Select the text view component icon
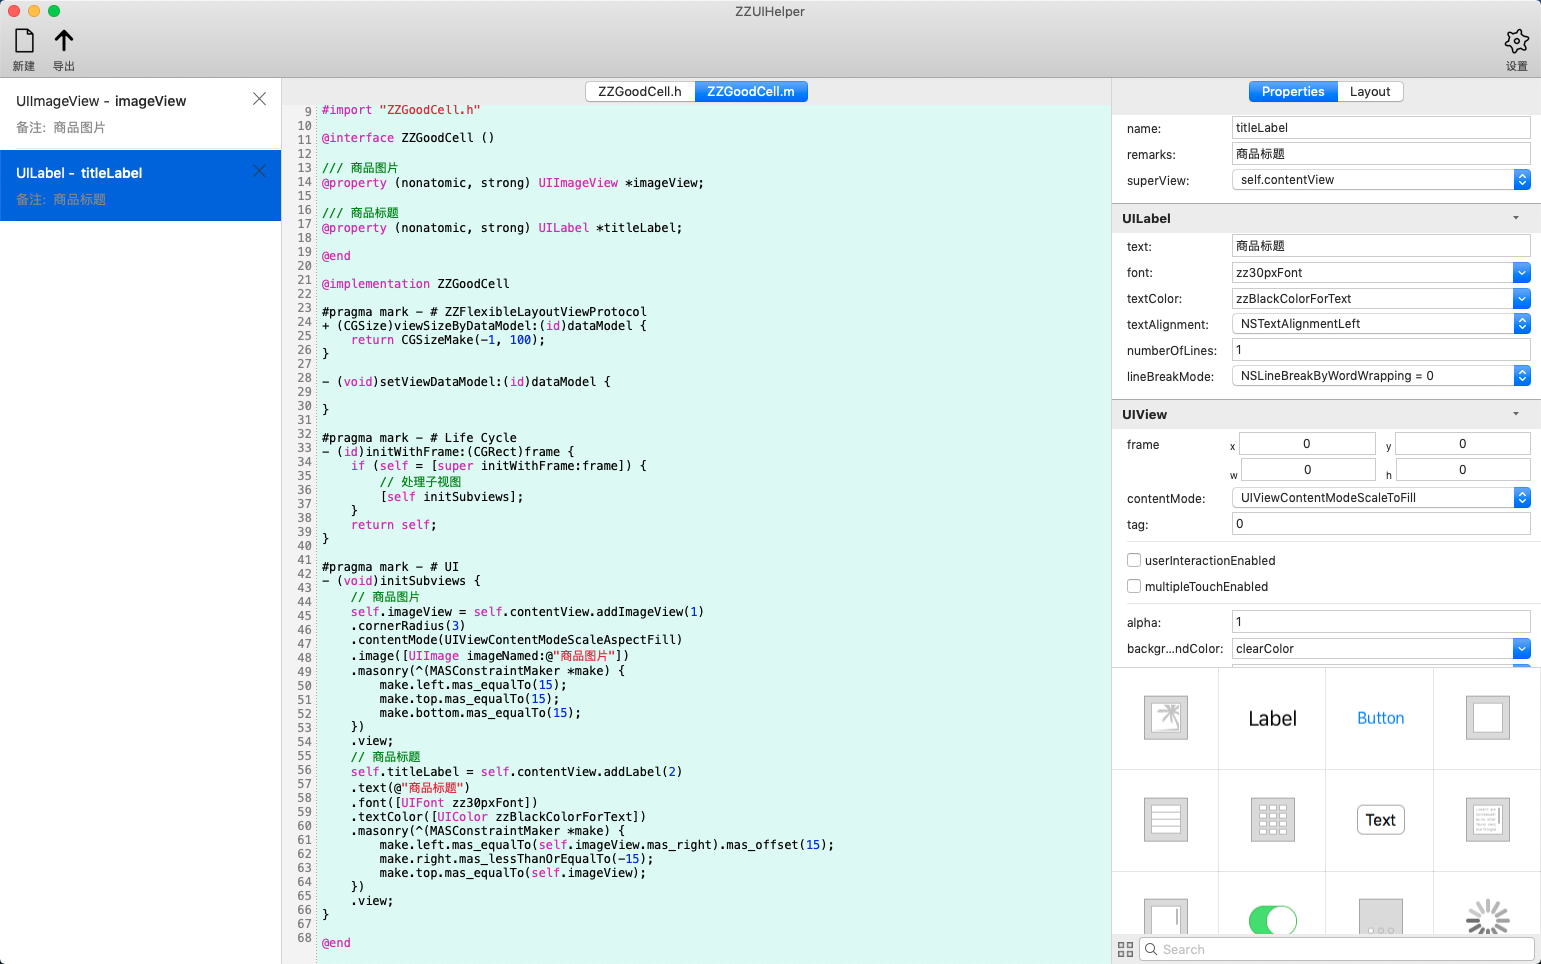The image size is (1541, 964). (x=1487, y=820)
